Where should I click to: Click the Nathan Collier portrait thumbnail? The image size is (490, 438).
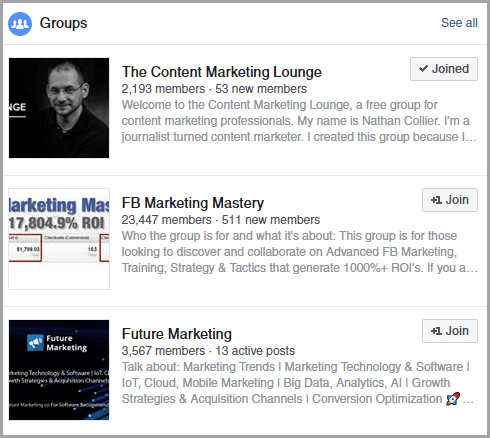(x=59, y=108)
